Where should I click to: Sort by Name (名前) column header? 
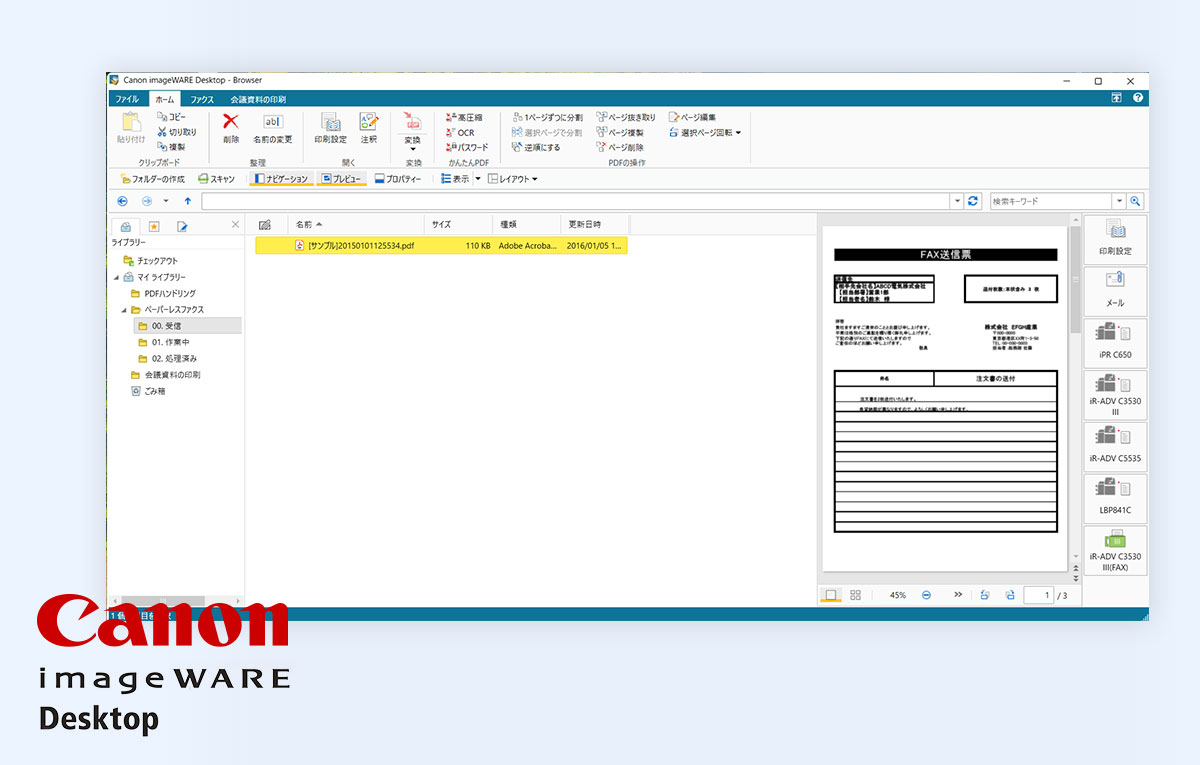(x=356, y=224)
